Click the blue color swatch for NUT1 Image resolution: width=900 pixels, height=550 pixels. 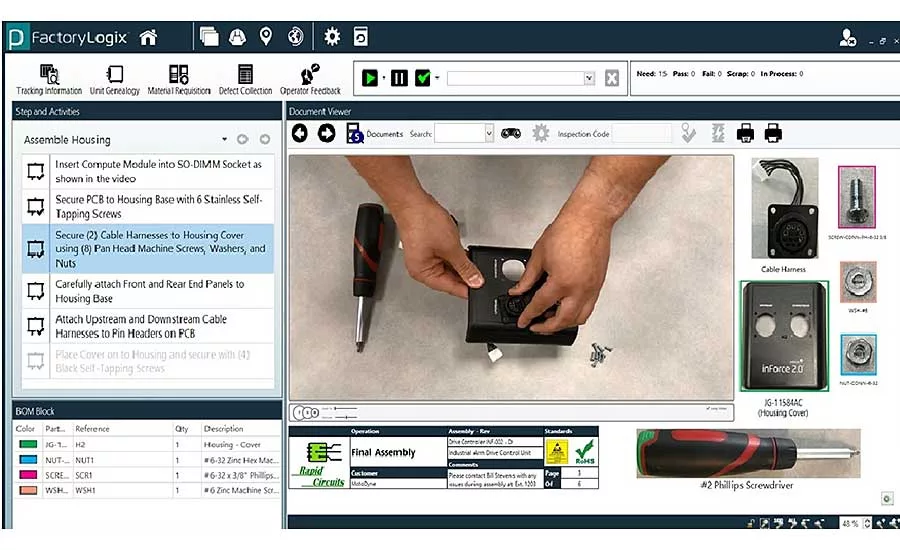[x=28, y=460]
